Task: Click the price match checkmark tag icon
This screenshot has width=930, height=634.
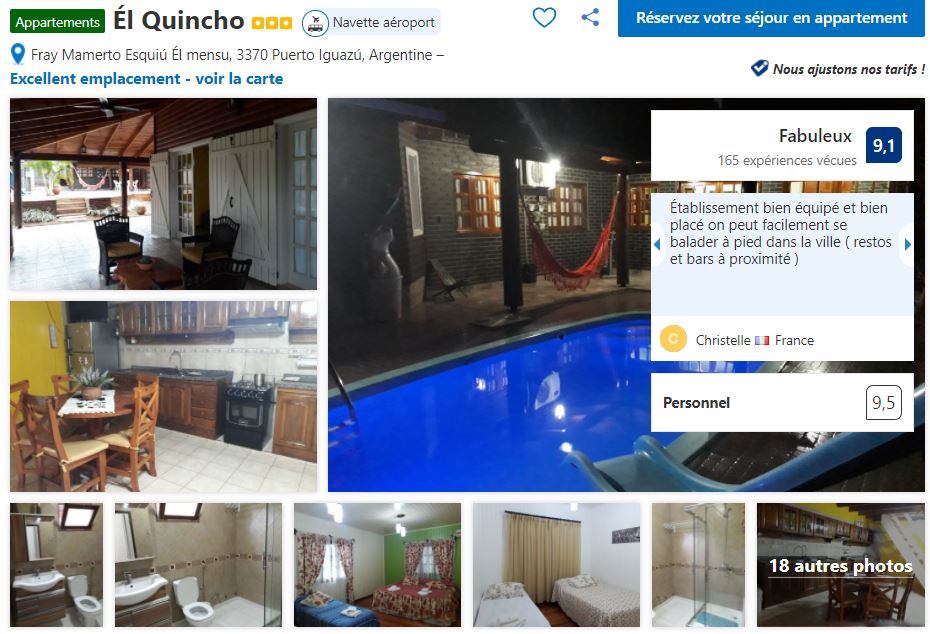Action: (759, 69)
